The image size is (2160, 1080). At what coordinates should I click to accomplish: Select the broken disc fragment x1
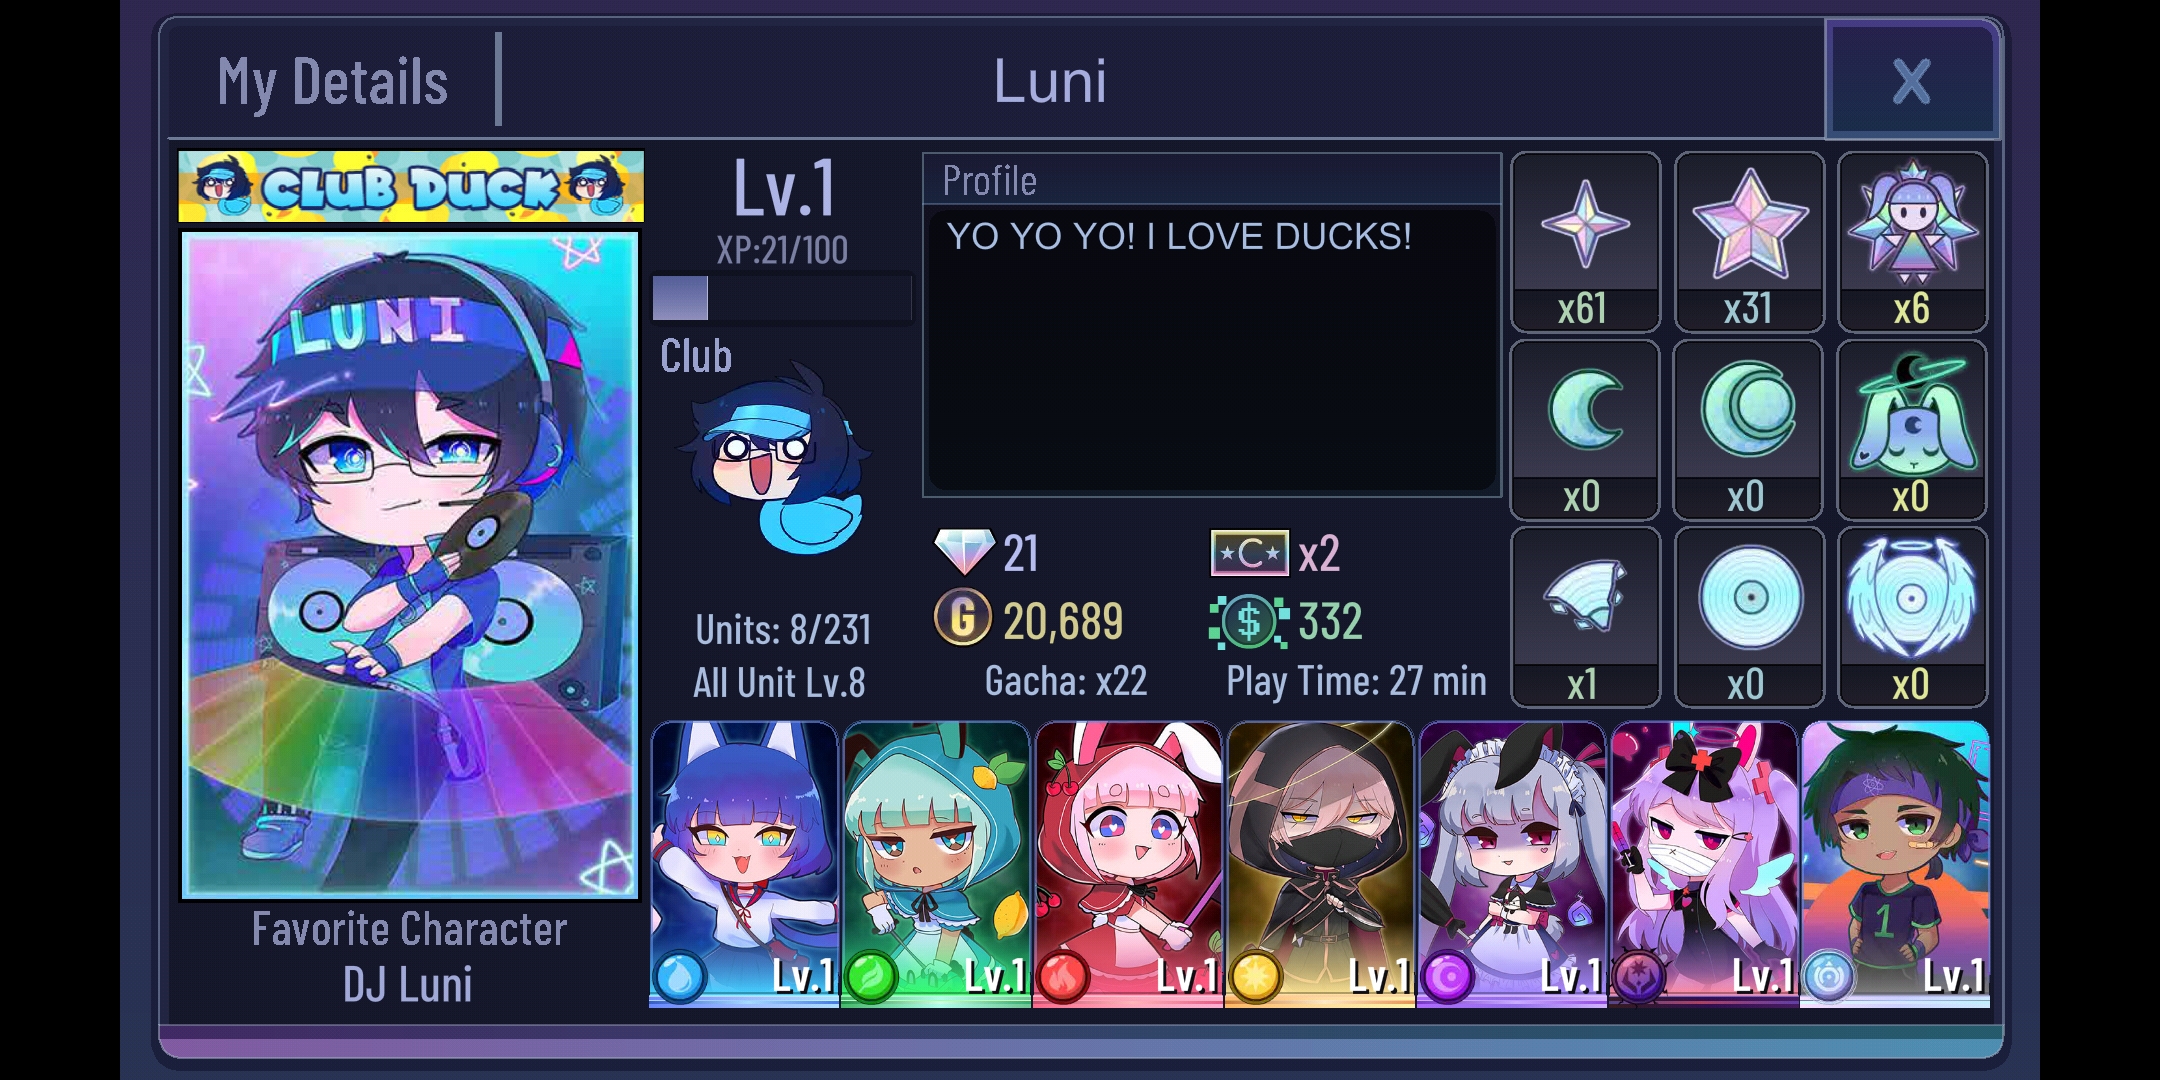(1585, 617)
